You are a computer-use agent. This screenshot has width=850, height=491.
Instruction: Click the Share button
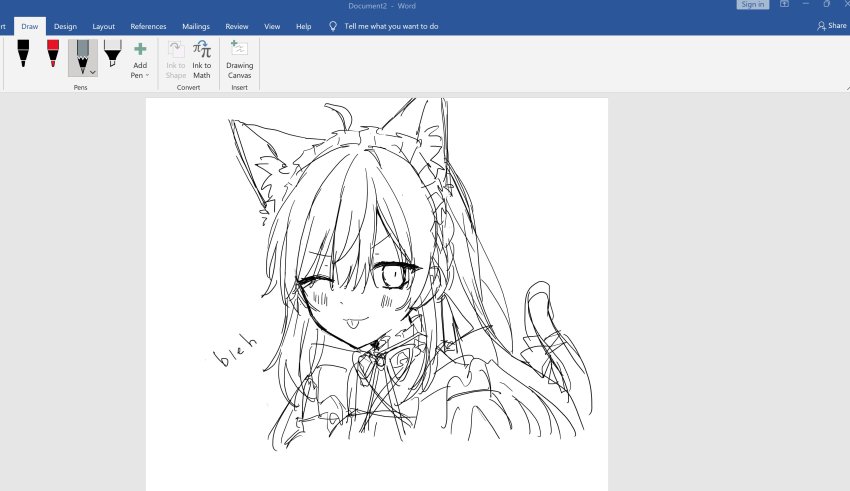click(x=832, y=25)
